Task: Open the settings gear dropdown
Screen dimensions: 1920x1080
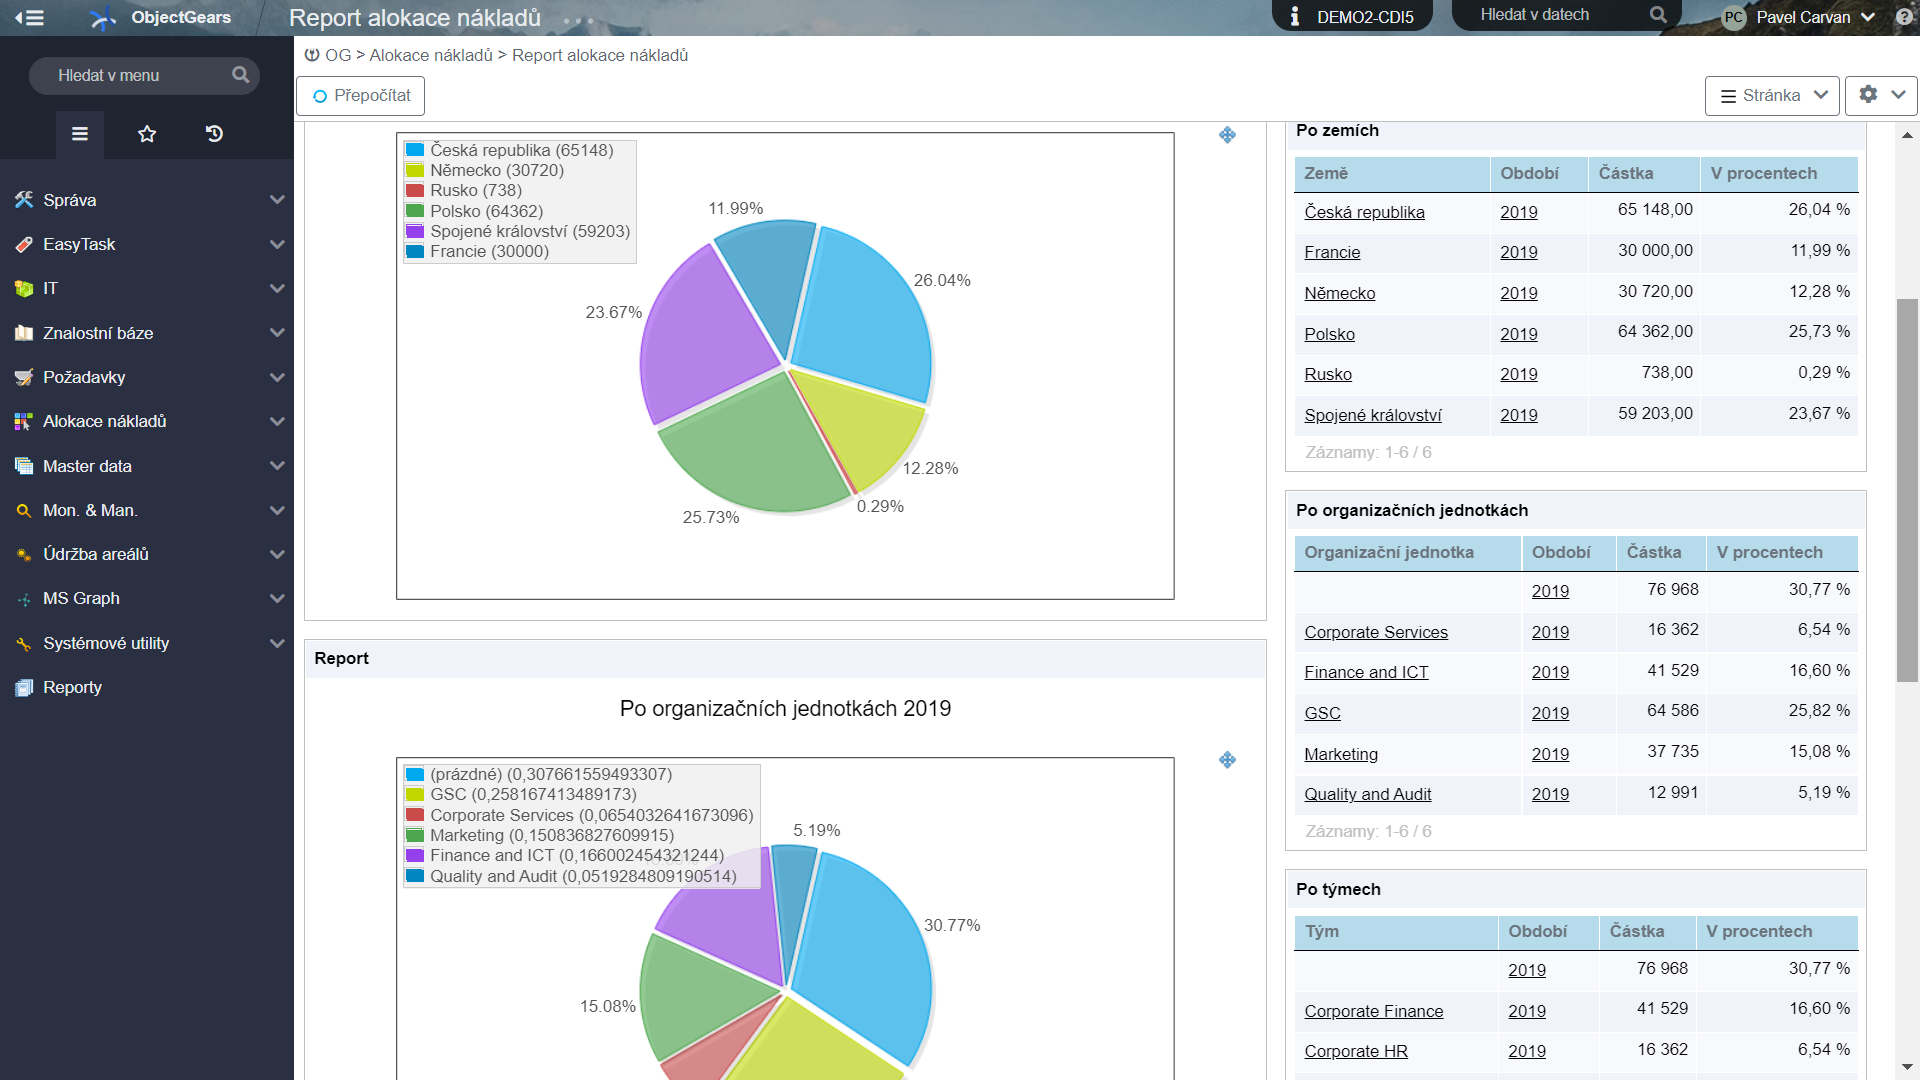Action: (x=1881, y=95)
